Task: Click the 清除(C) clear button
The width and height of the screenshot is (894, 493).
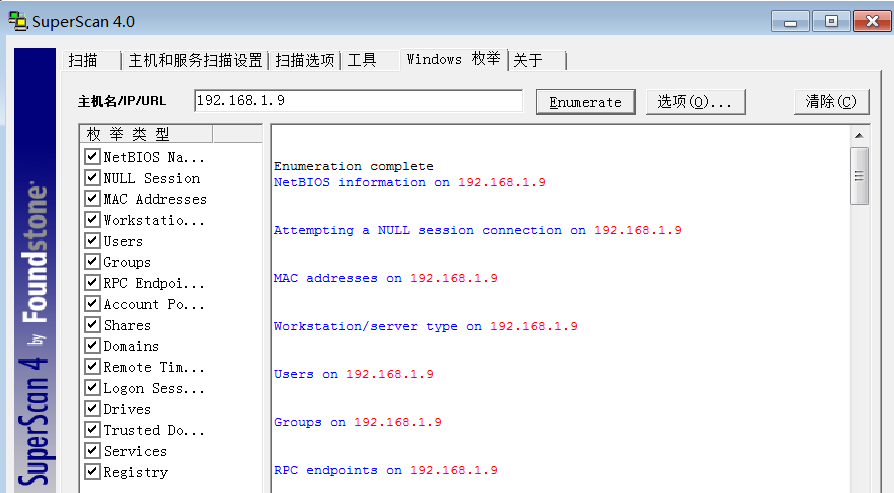Action: (x=831, y=102)
